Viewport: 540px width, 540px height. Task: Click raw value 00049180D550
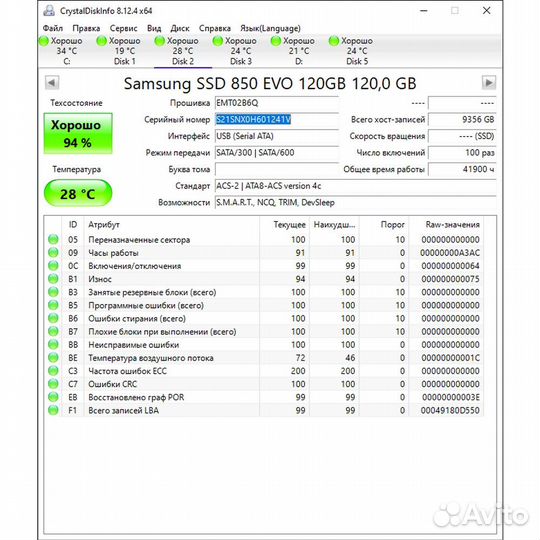tap(450, 410)
